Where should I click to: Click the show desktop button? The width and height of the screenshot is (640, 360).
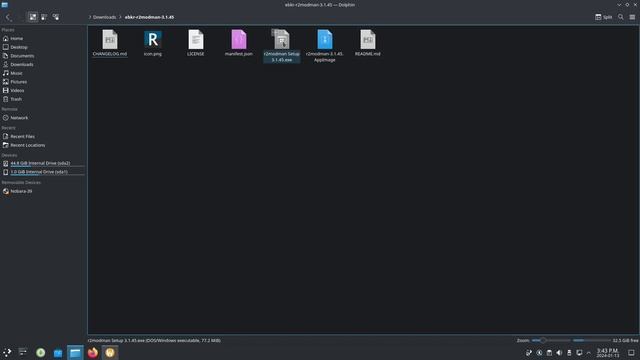click(x=631, y=353)
